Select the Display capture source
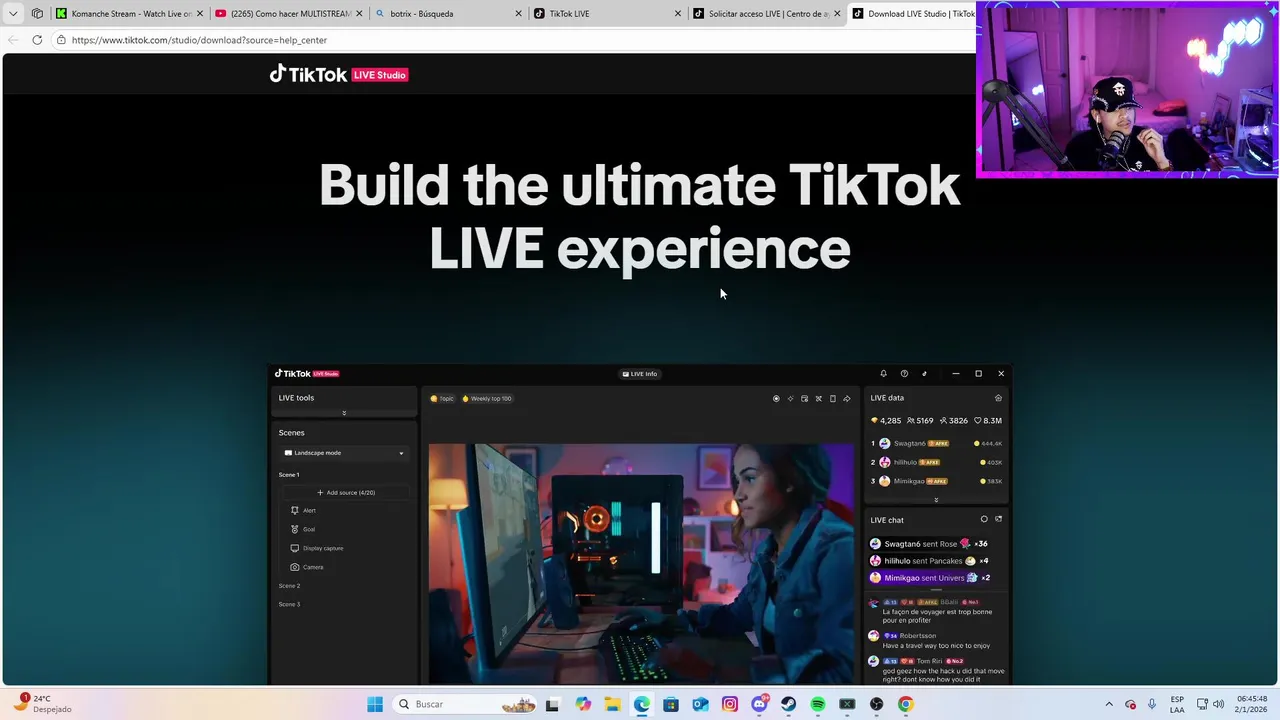Viewport: 1280px width, 720px height. click(x=317, y=548)
